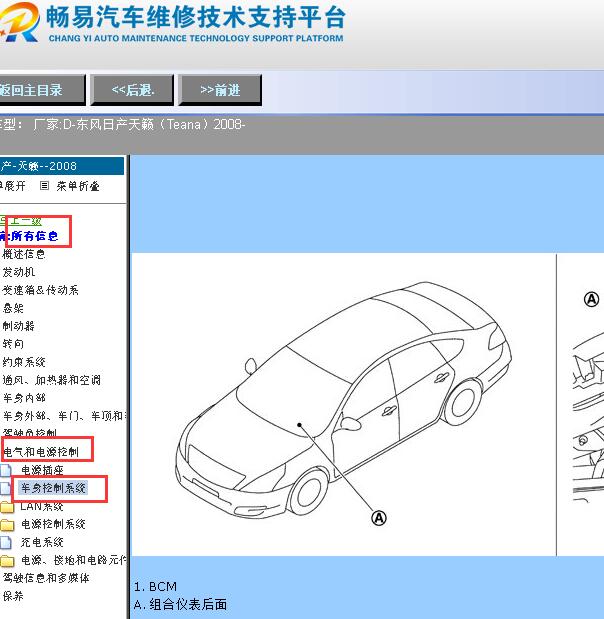Go forward with the >>前进 button

click(x=220, y=90)
